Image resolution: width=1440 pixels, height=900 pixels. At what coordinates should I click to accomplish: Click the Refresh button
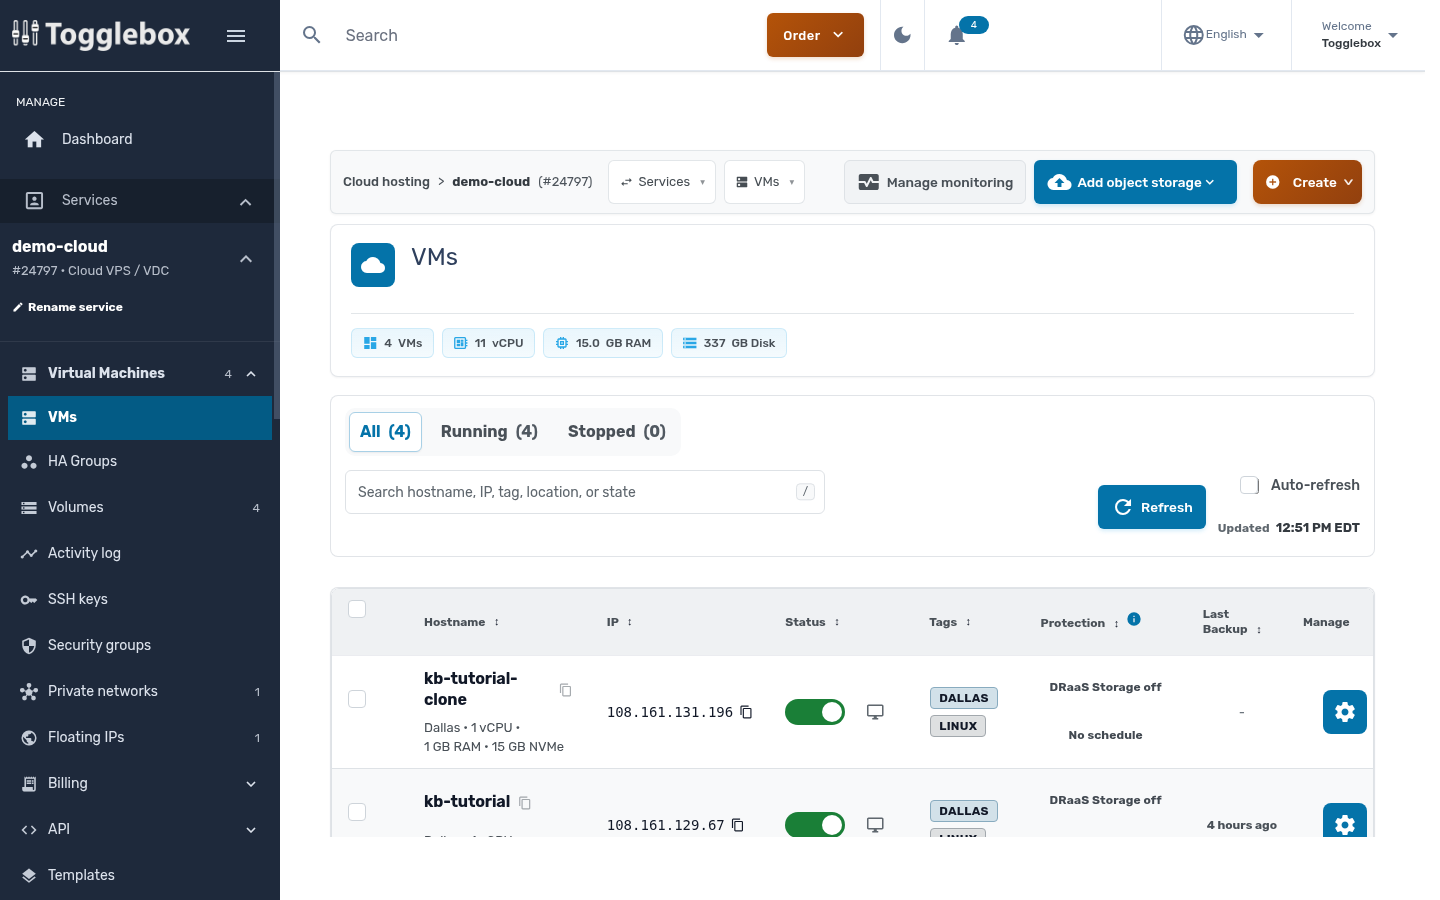(1152, 507)
